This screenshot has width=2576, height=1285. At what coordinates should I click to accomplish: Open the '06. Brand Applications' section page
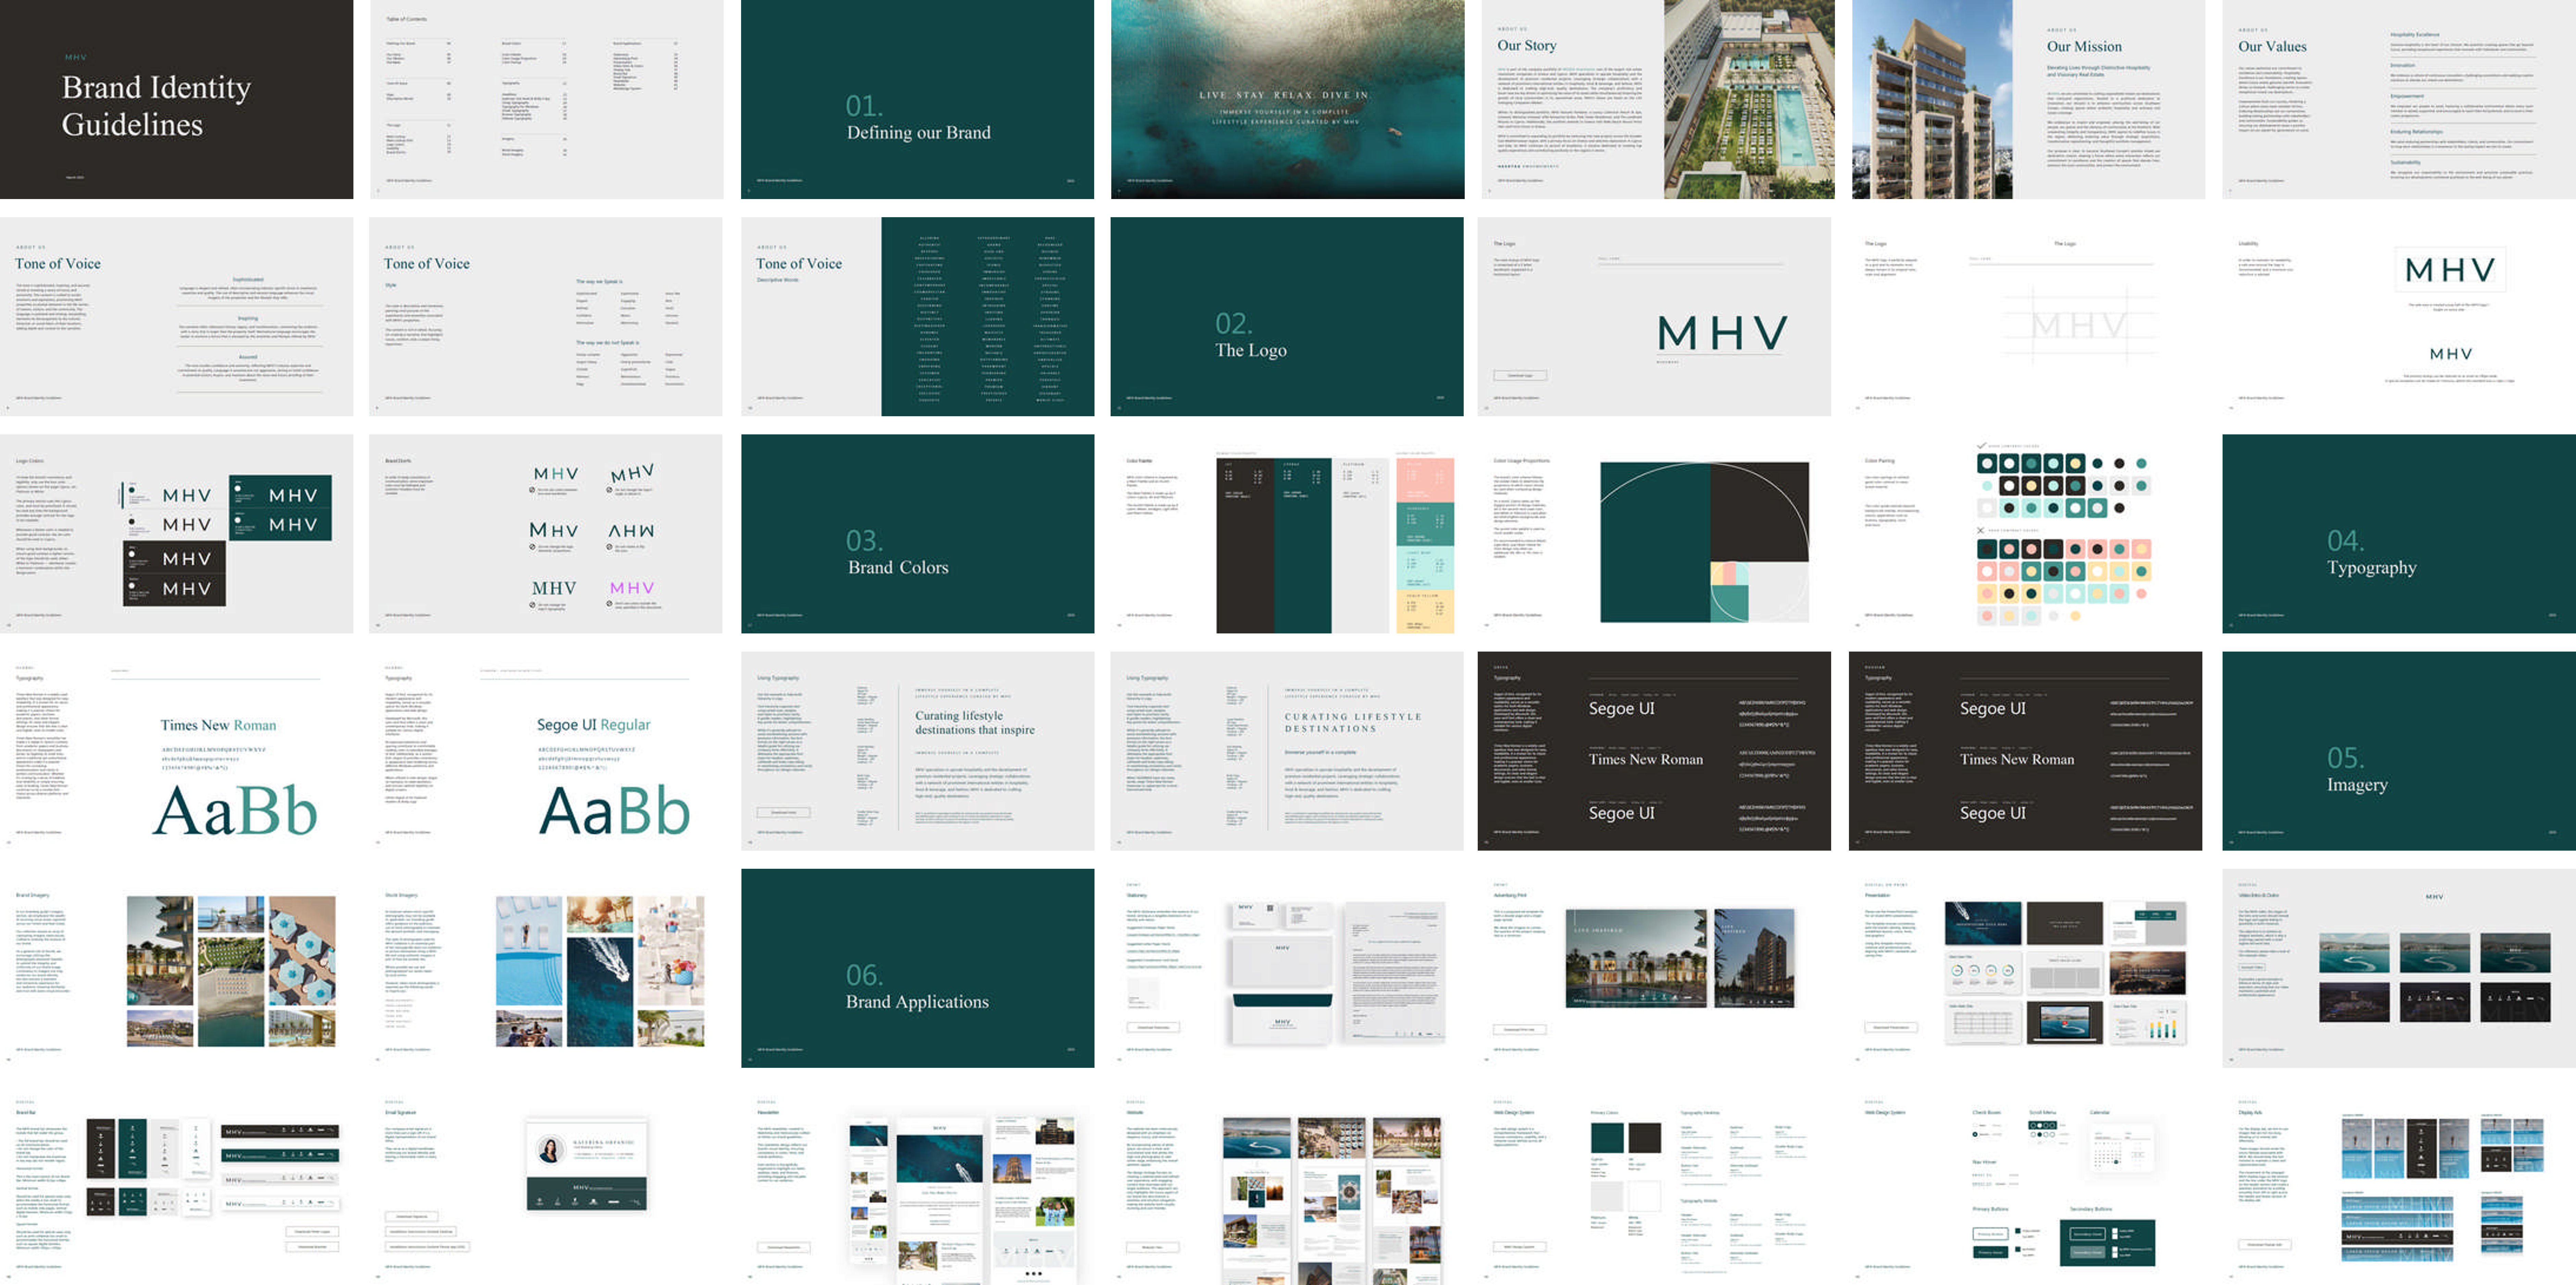[x=917, y=968]
